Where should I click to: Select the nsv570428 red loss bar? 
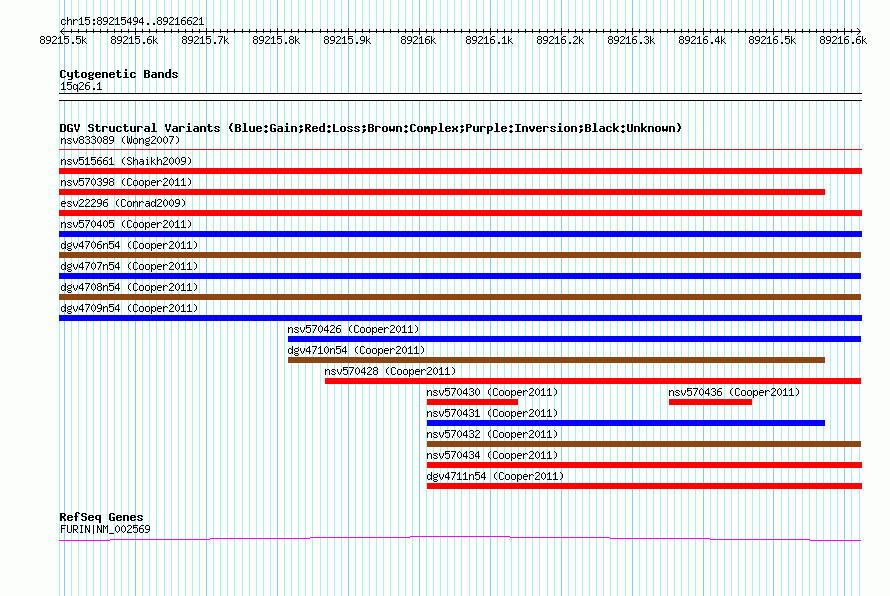coord(593,381)
